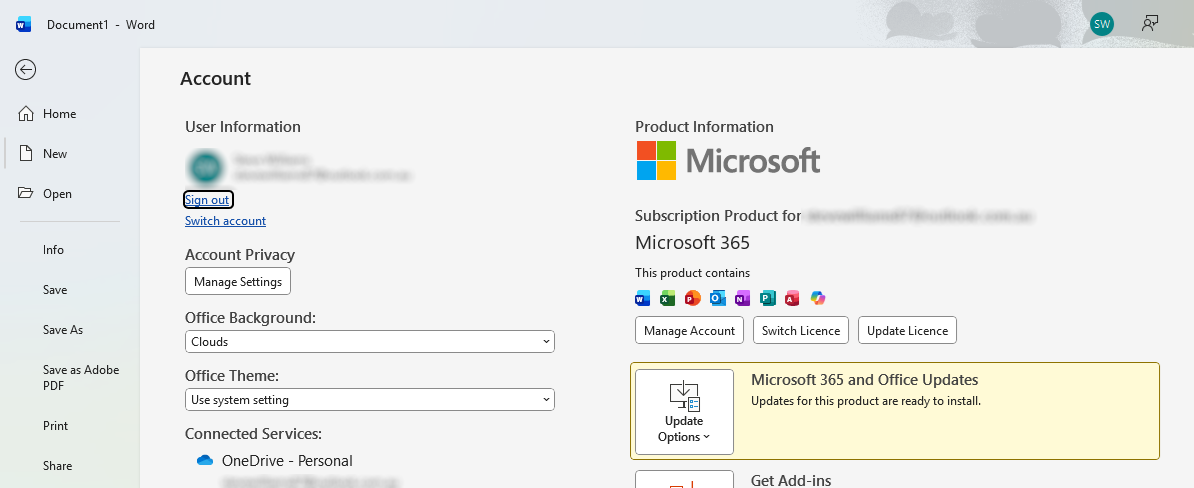Viewport: 1194px width, 488px height.
Task: Open the Share page
Action: tap(58, 466)
